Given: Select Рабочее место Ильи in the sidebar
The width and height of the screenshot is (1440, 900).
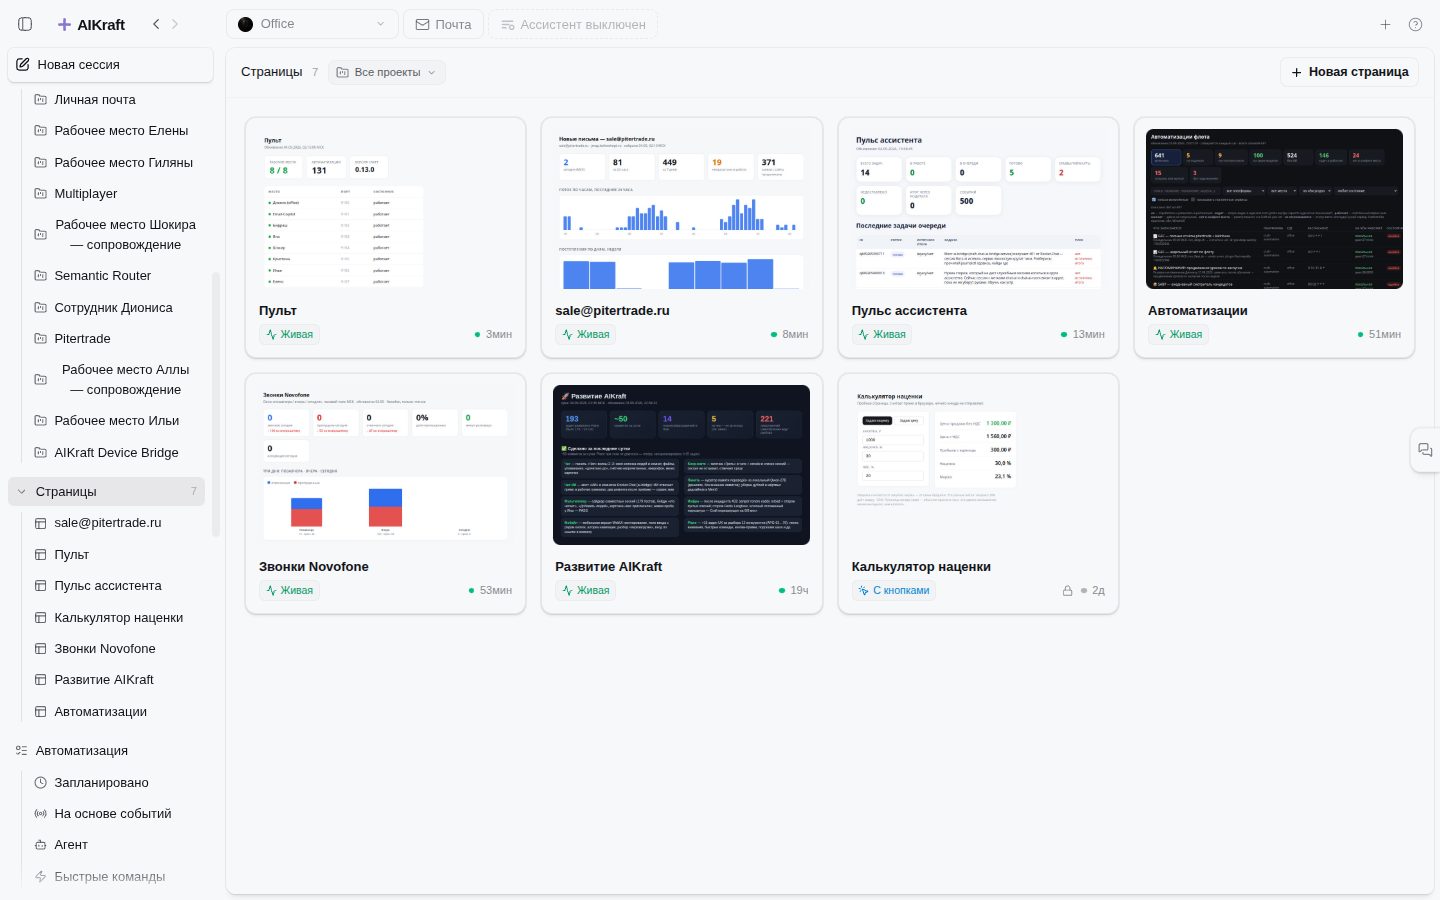Looking at the screenshot, I should 117,421.
